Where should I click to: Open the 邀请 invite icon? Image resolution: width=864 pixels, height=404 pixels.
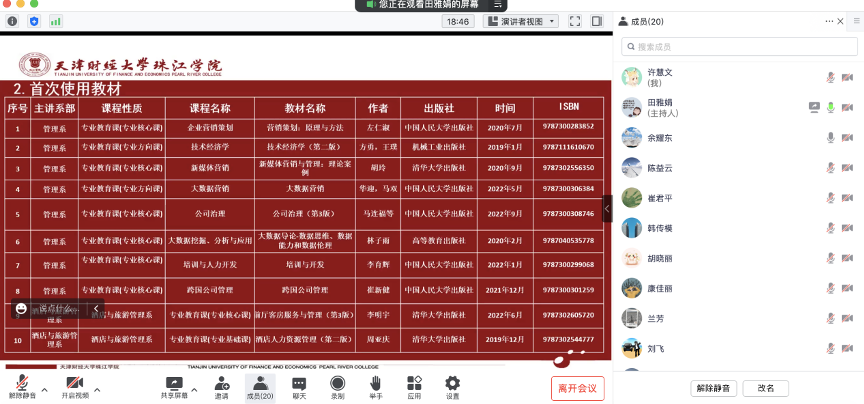tap(221, 383)
